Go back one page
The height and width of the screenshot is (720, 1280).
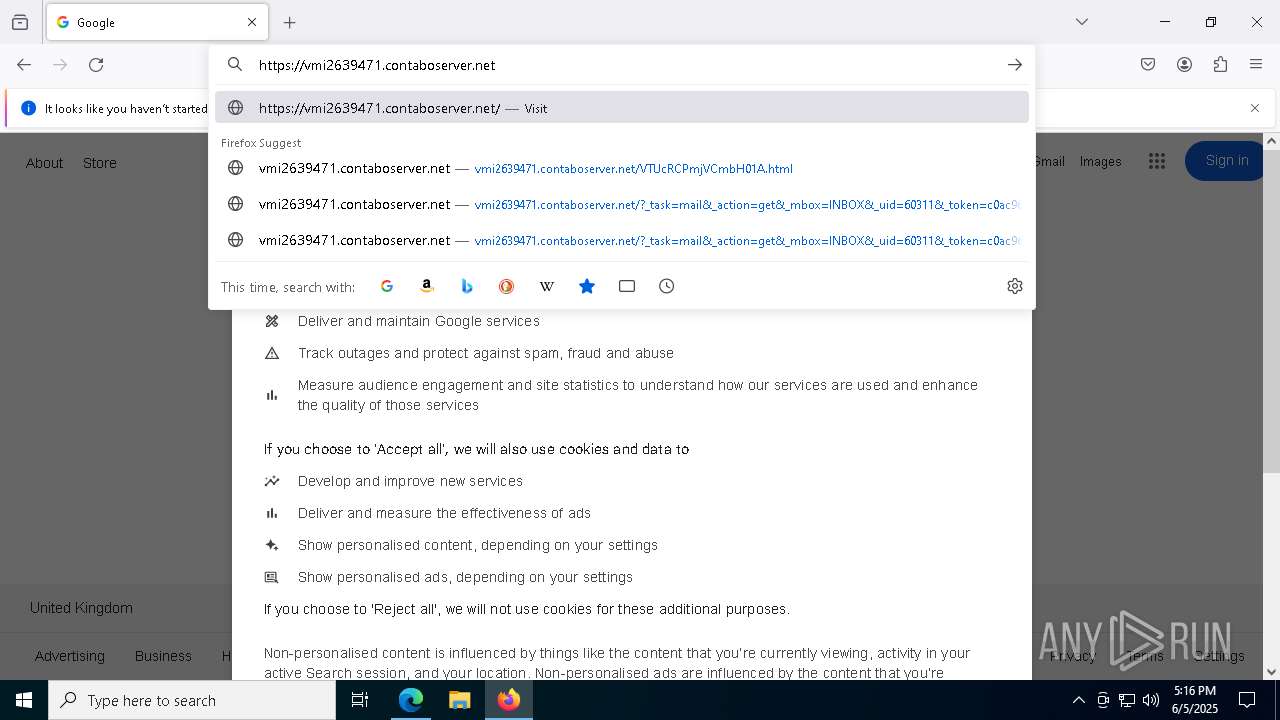click(x=24, y=65)
